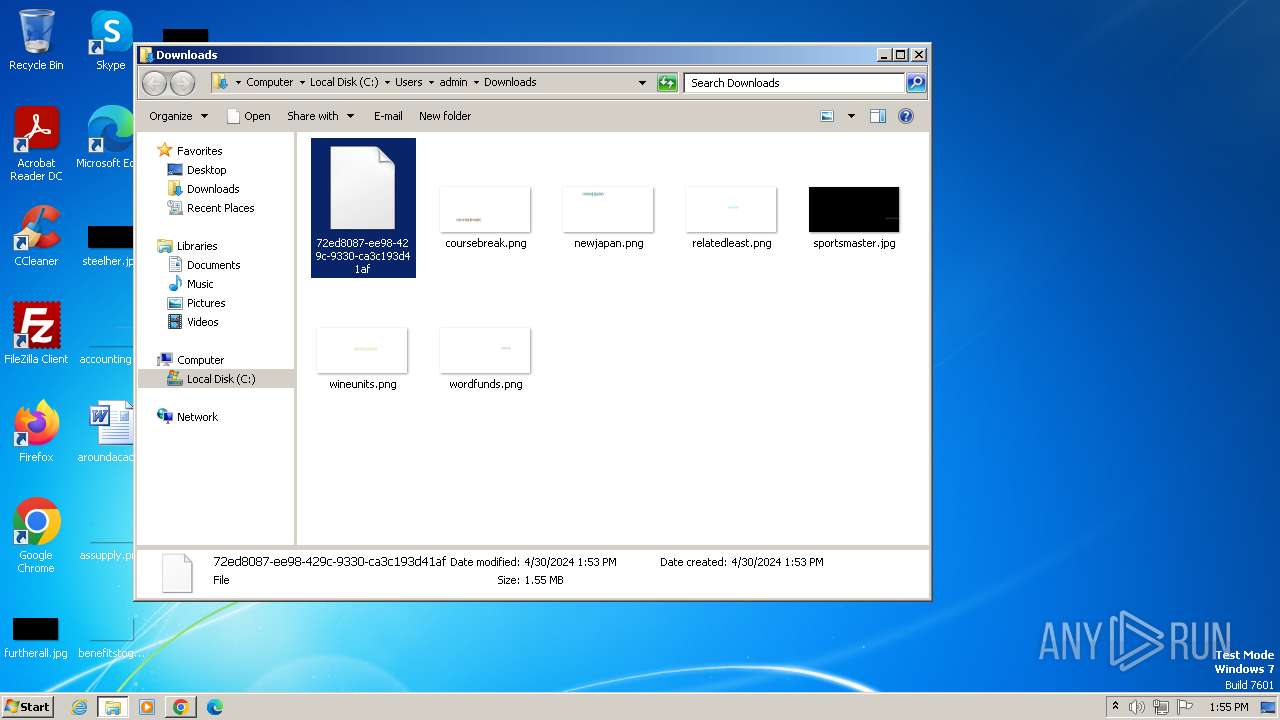
Task: Click the 1:55 PM taskbar clock
Action: [x=1229, y=707]
